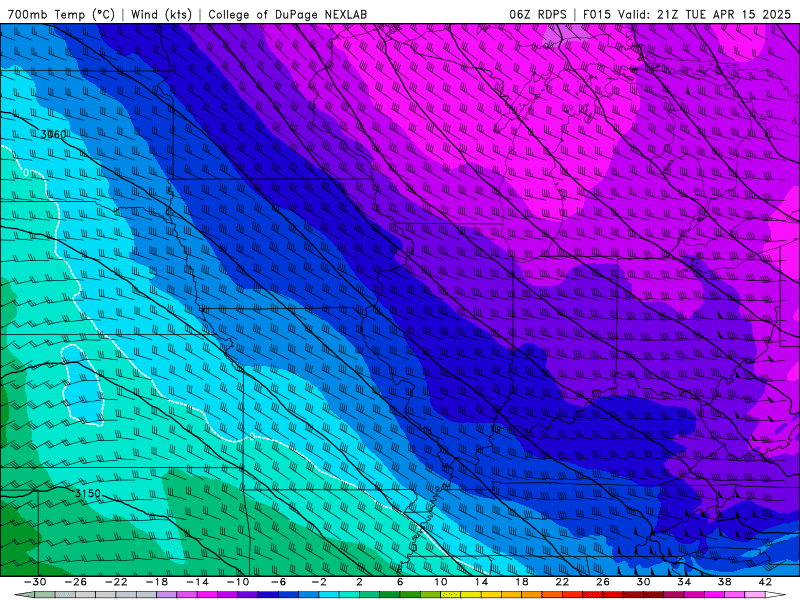This screenshot has width=800, height=600.
Task: Click the -14 color scale label
Action: (x=197, y=582)
